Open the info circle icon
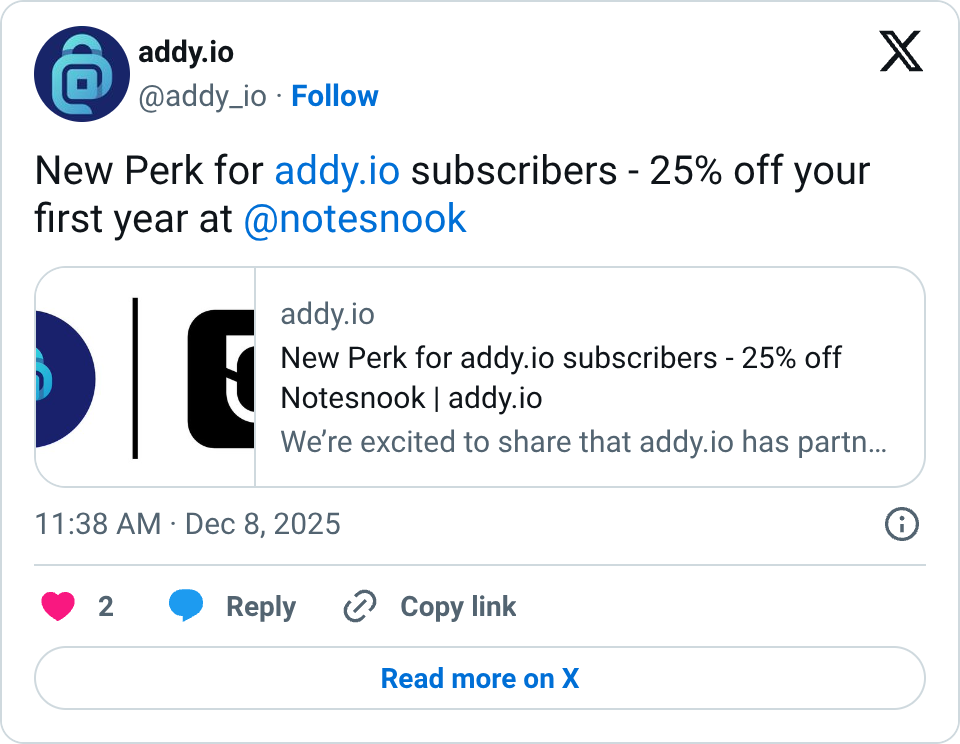Viewport: 960px width, 744px height. (902, 524)
